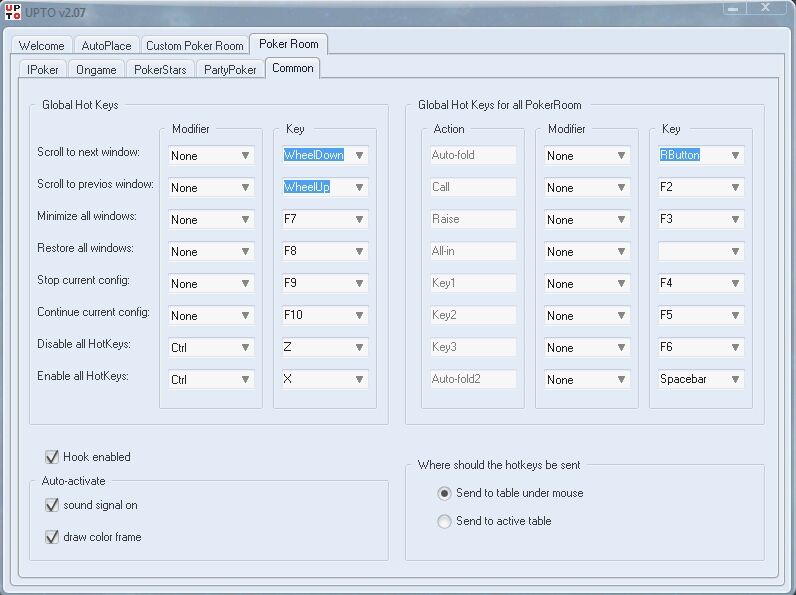Screen dimensions: 796x595
Task: Open the F7 key dropdown
Action: point(325,219)
